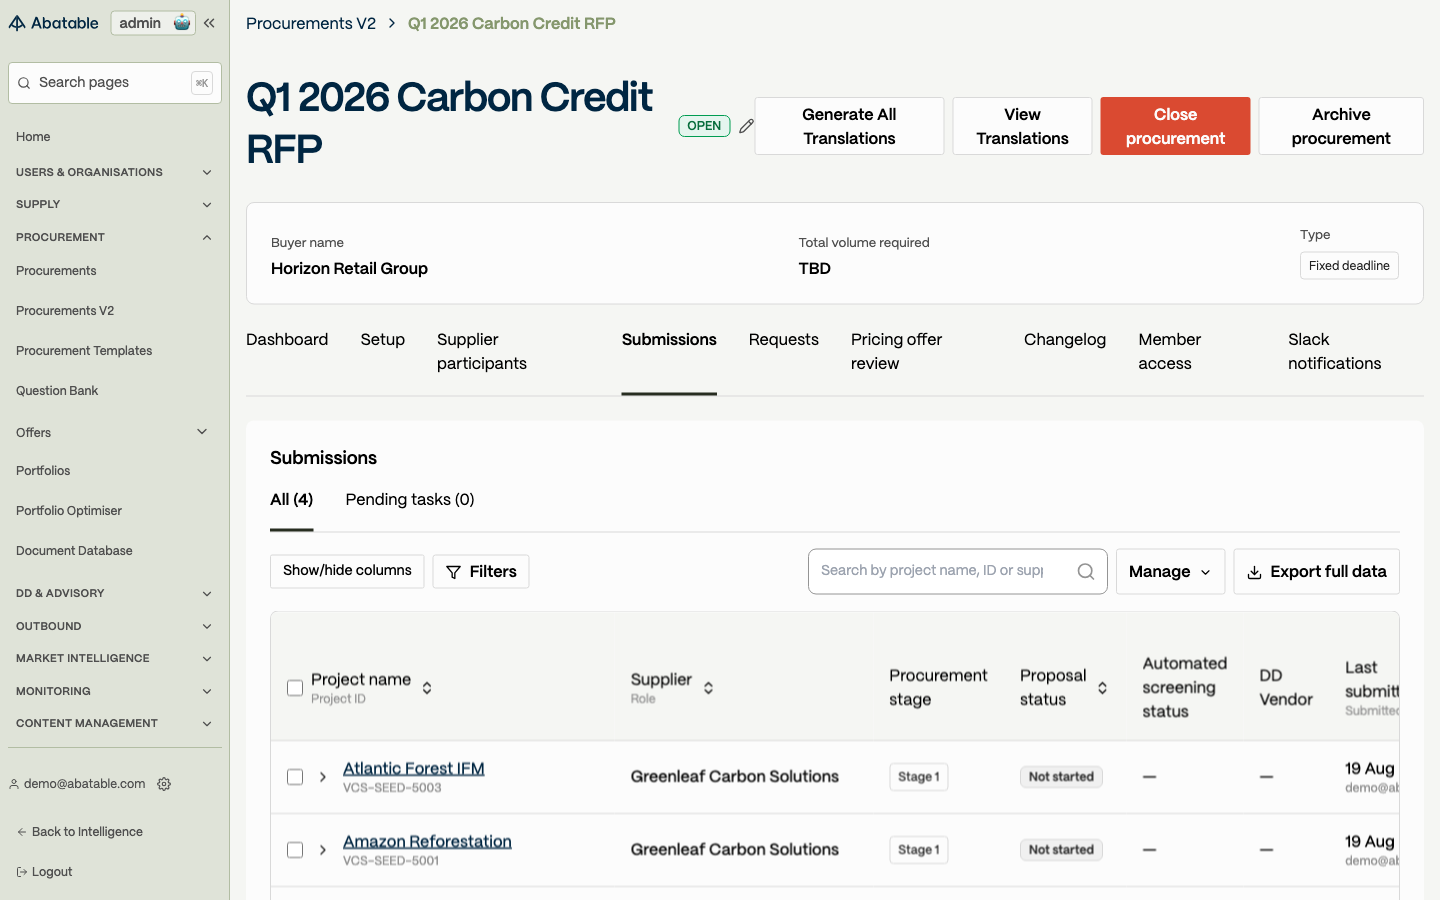
Task: Expand Content Management section
Action: [207, 723]
